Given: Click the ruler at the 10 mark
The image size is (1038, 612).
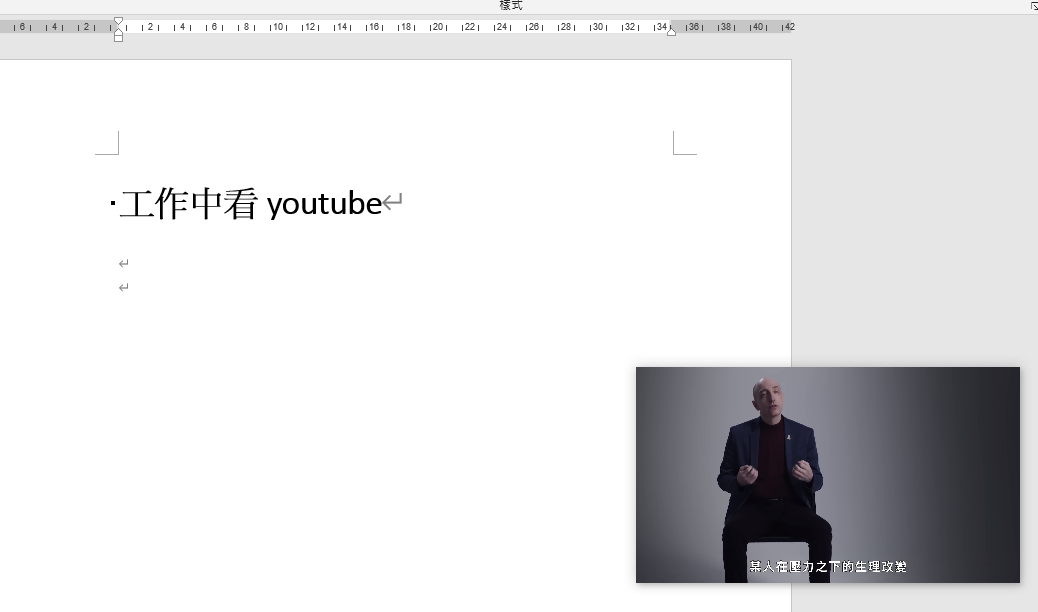Looking at the screenshot, I should [278, 27].
